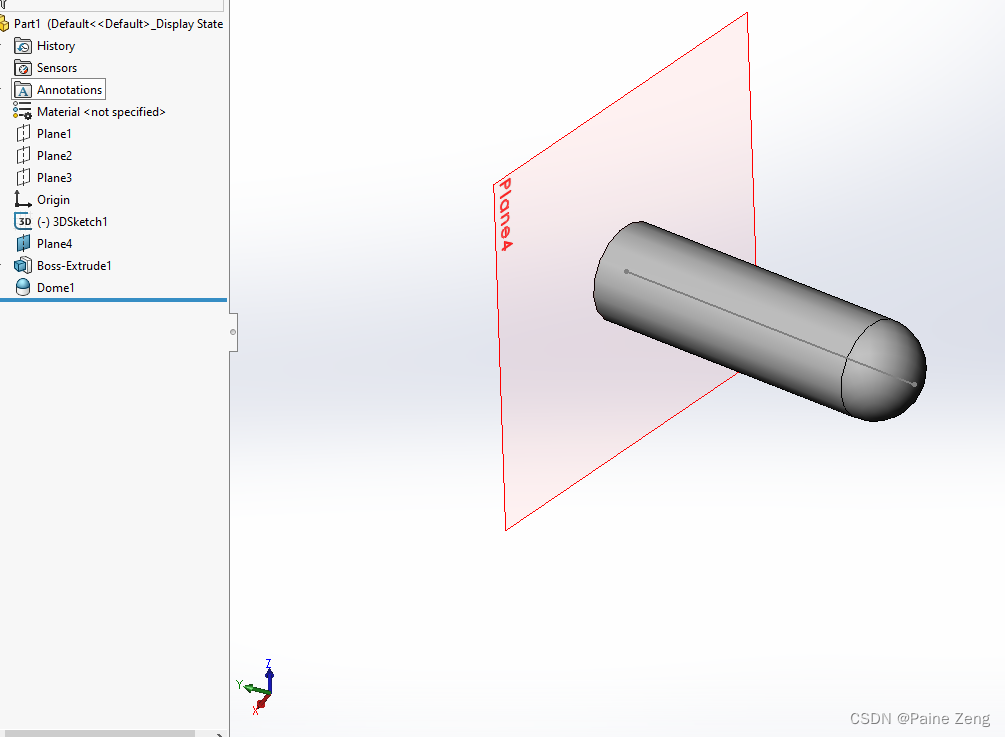Click the feature panel splitter handle

point(233,332)
